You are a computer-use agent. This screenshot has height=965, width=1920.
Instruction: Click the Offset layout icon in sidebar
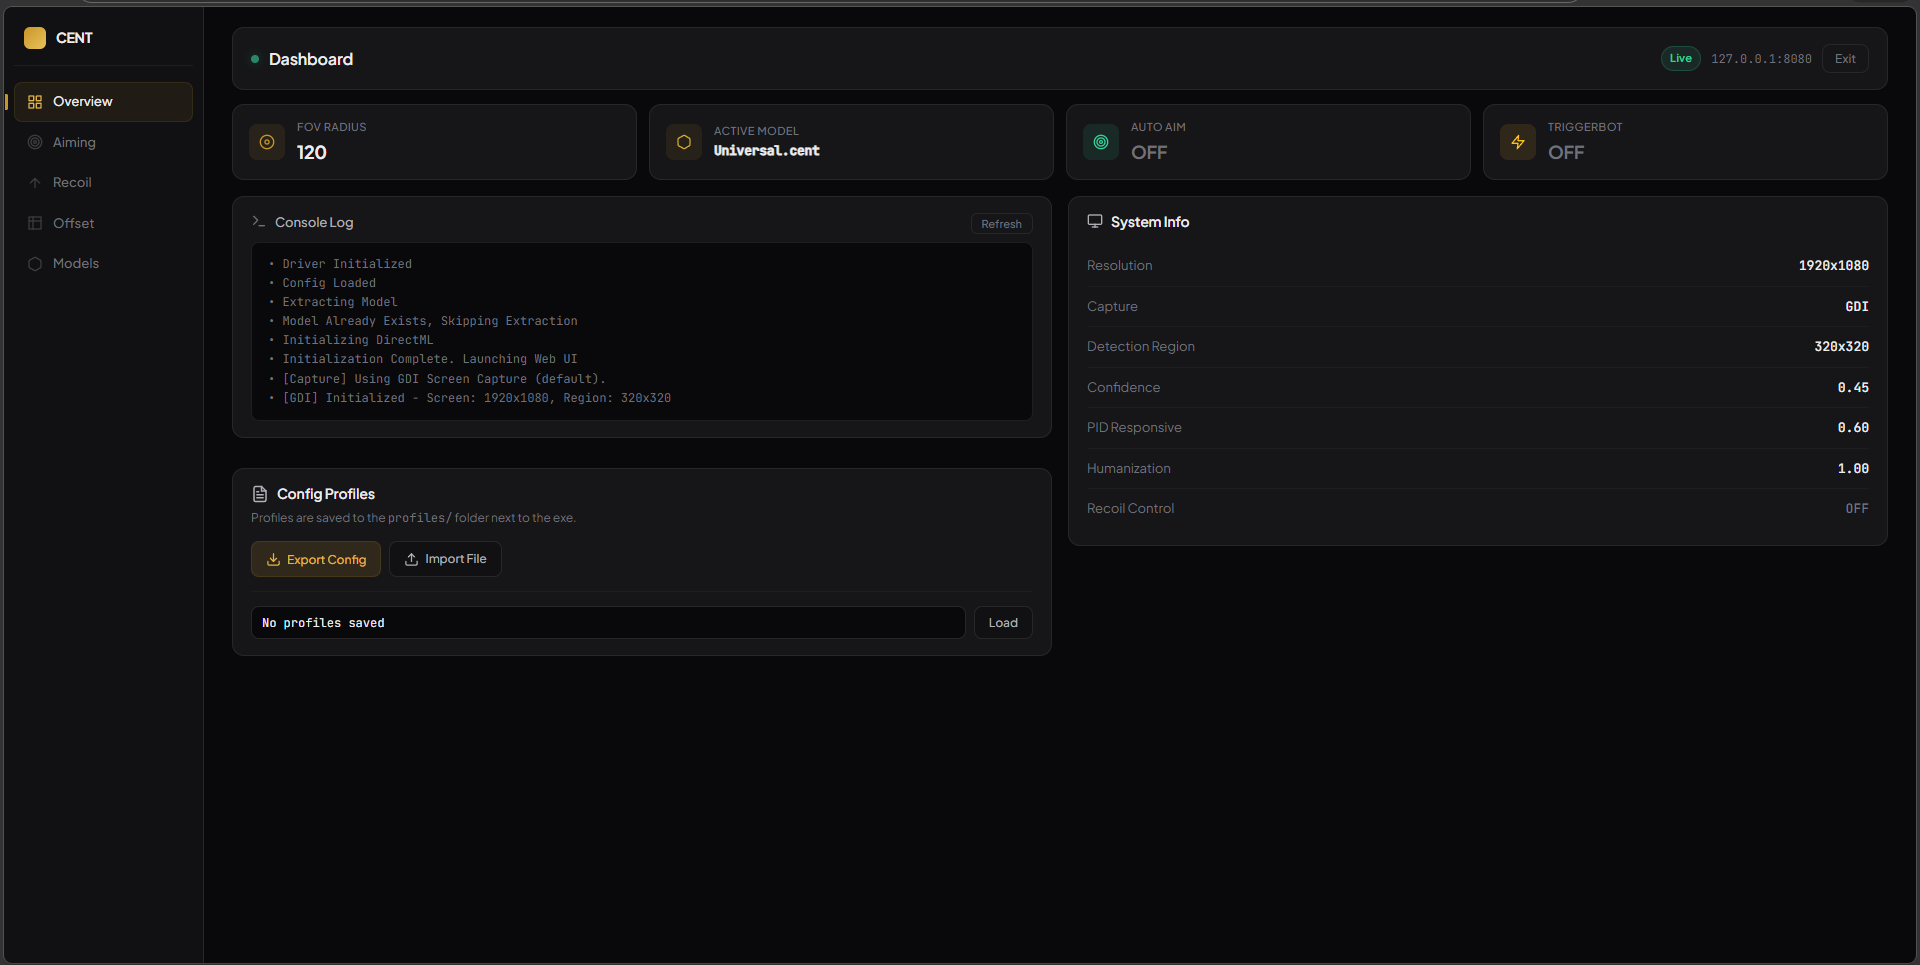(x=35, y=223)
